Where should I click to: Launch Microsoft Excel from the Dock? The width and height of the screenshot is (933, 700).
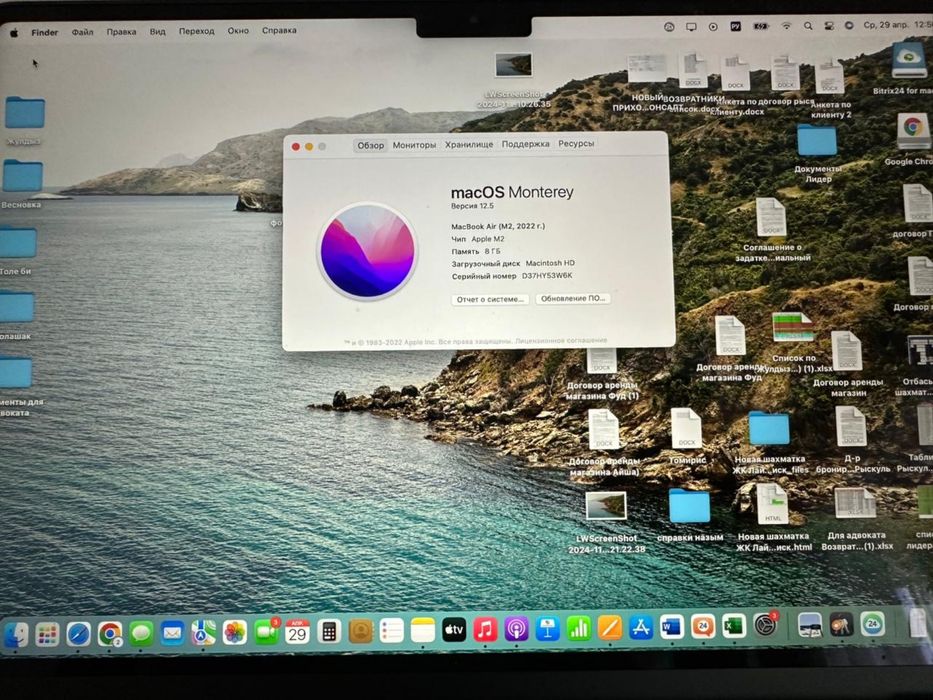pos(734,626)
